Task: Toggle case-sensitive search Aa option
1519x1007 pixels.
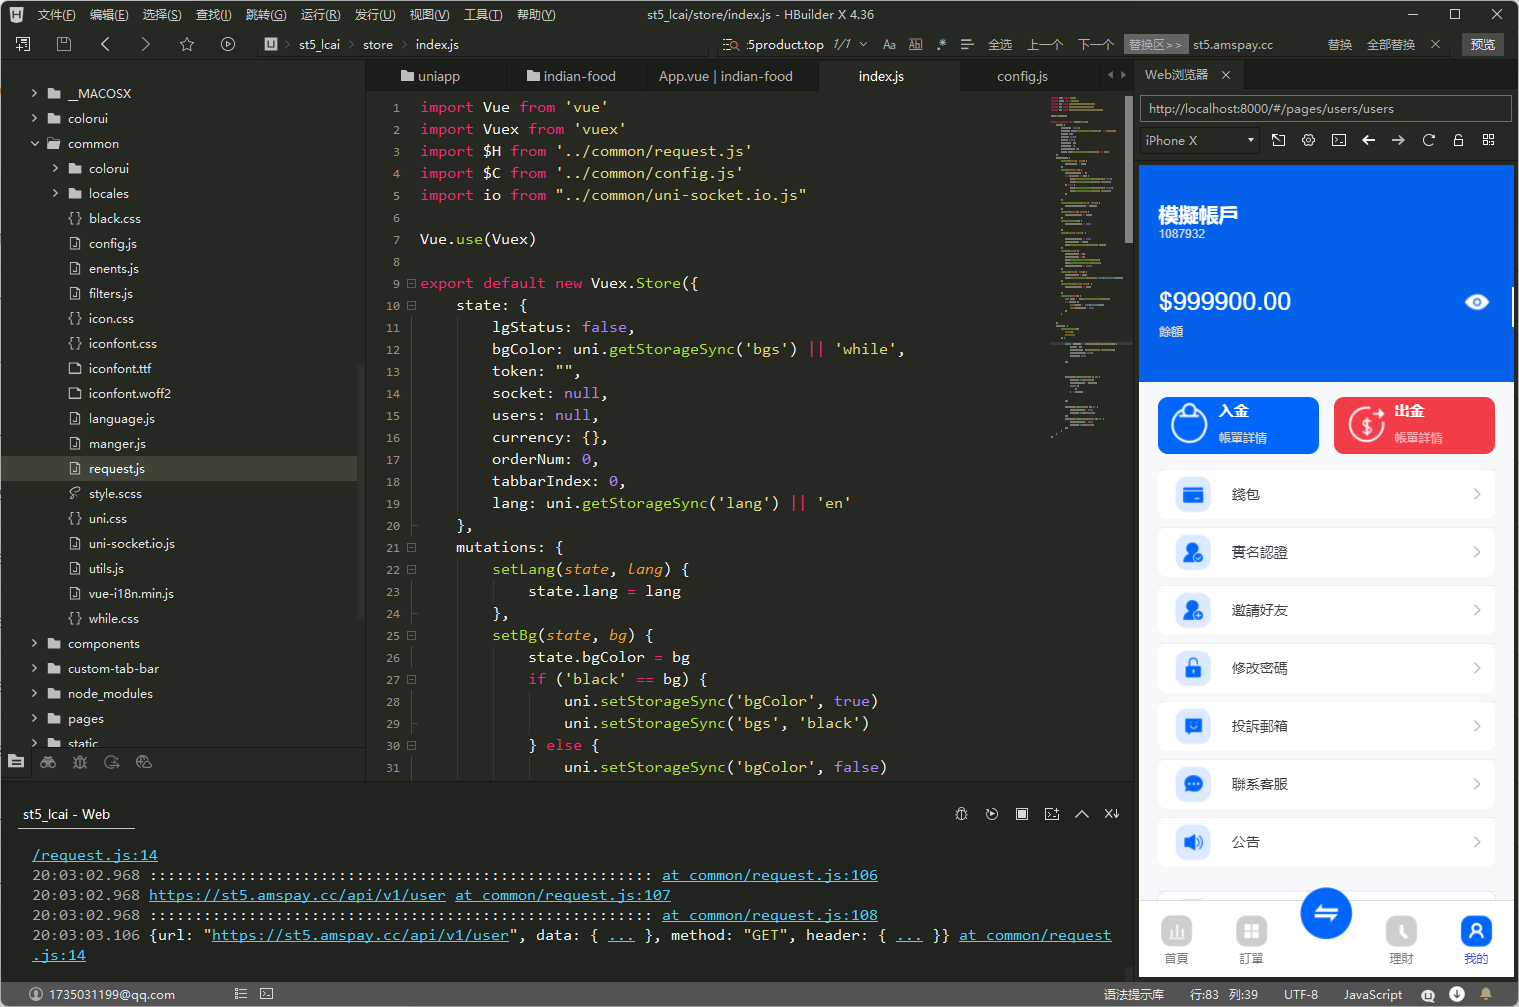Action: coord(889,44)
